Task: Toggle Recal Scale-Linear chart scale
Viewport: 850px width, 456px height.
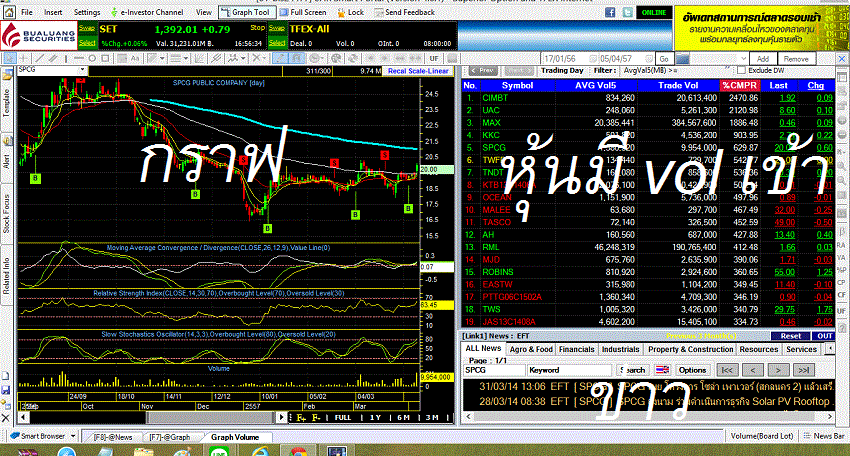Action: 418,71
